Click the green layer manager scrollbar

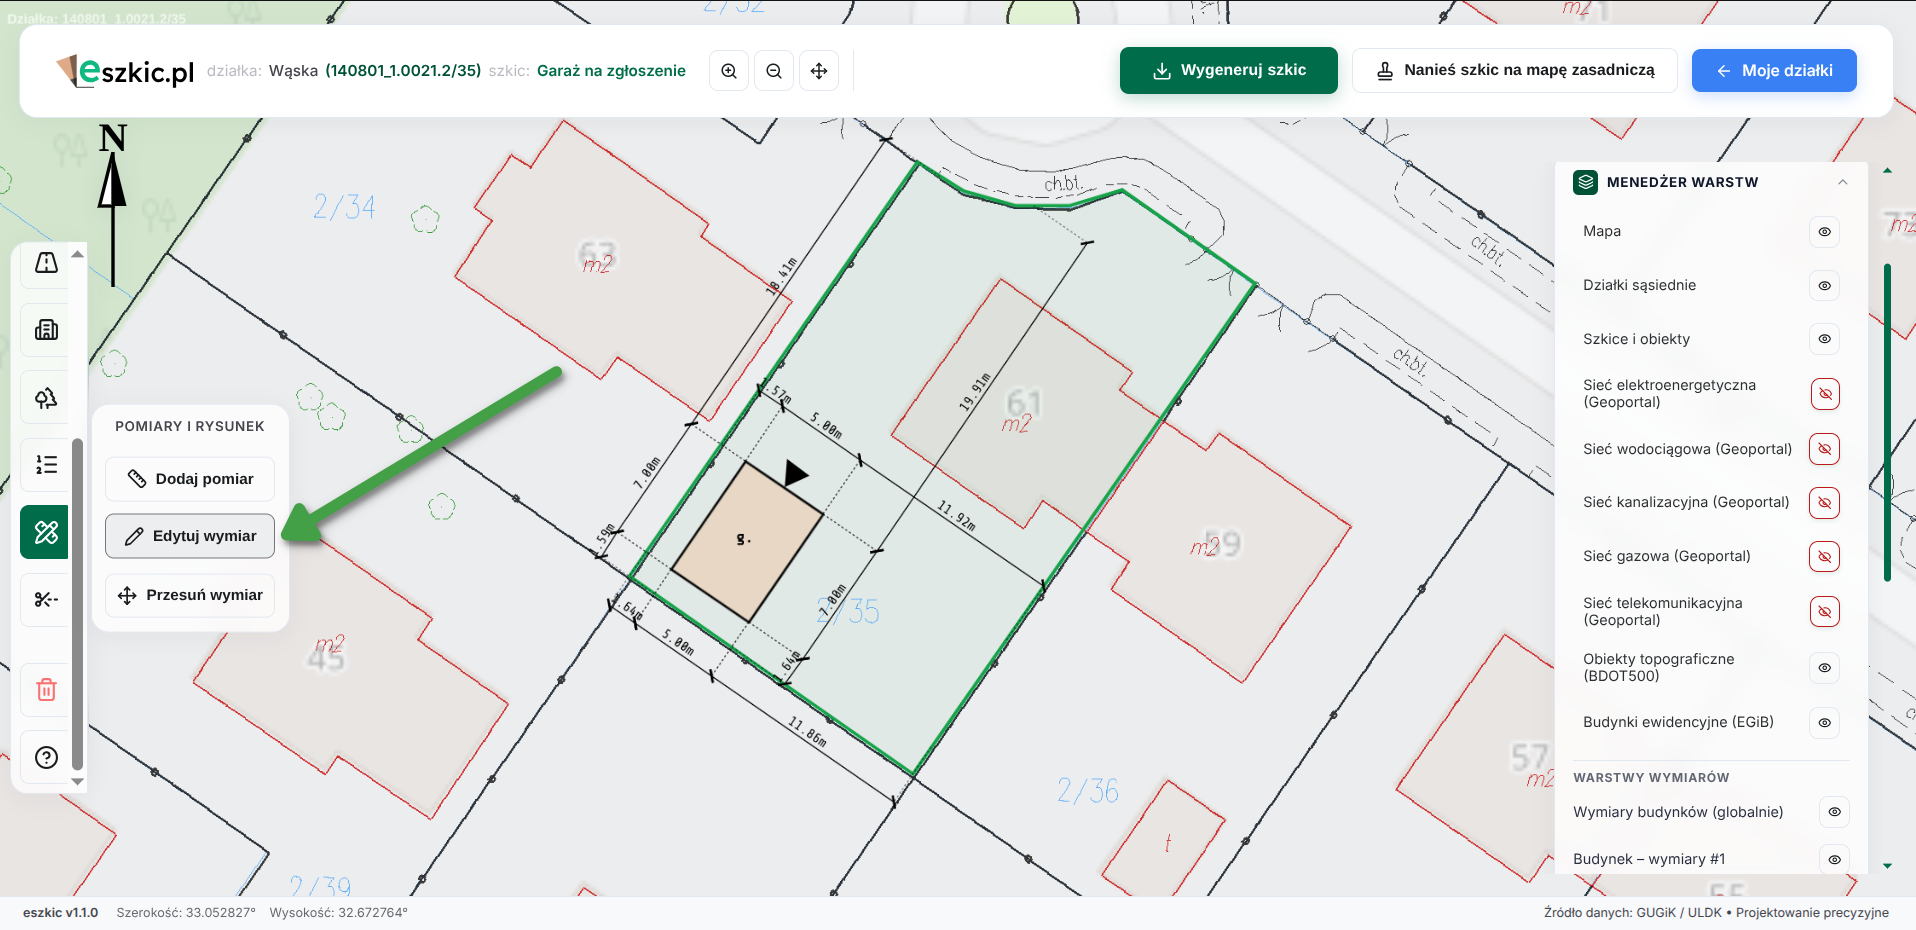1887,422
